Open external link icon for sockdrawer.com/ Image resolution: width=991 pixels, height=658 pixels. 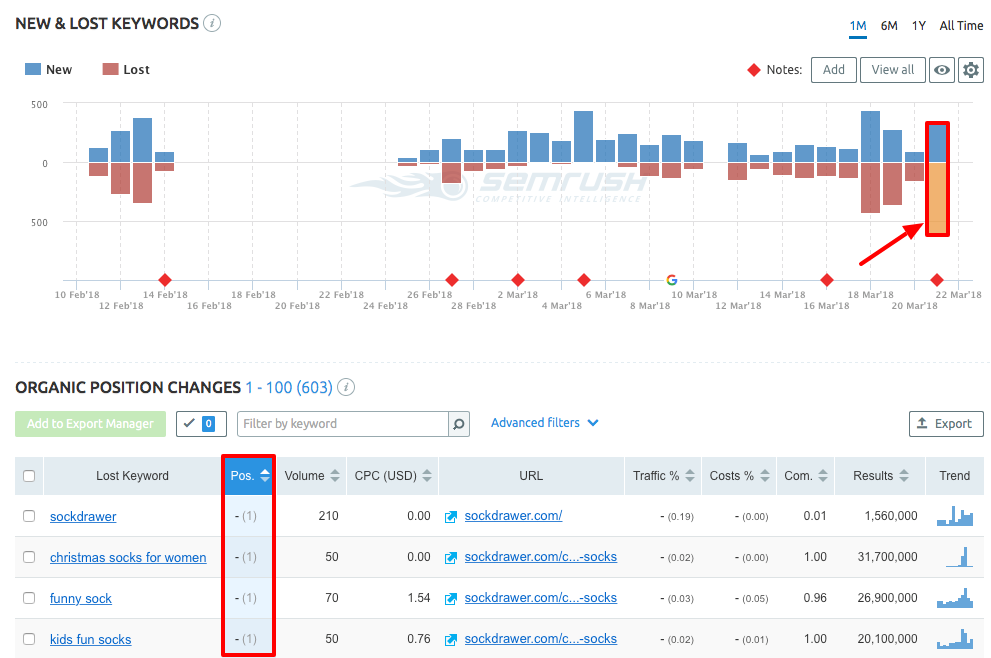click(x=451, y=517)
